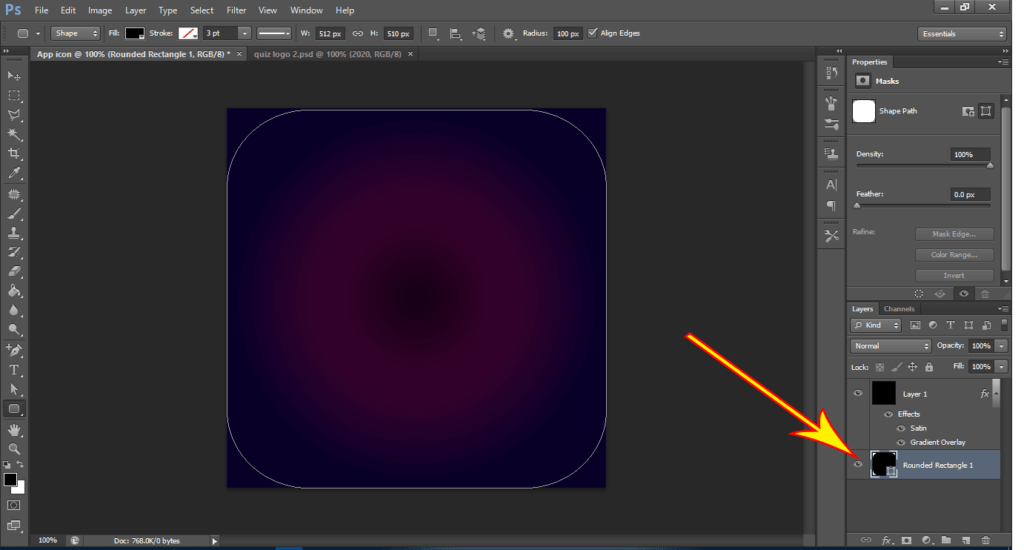Open the Normal blend mode dropdown
This screenshot has height=550, width=1024.
tap(890, 346)
